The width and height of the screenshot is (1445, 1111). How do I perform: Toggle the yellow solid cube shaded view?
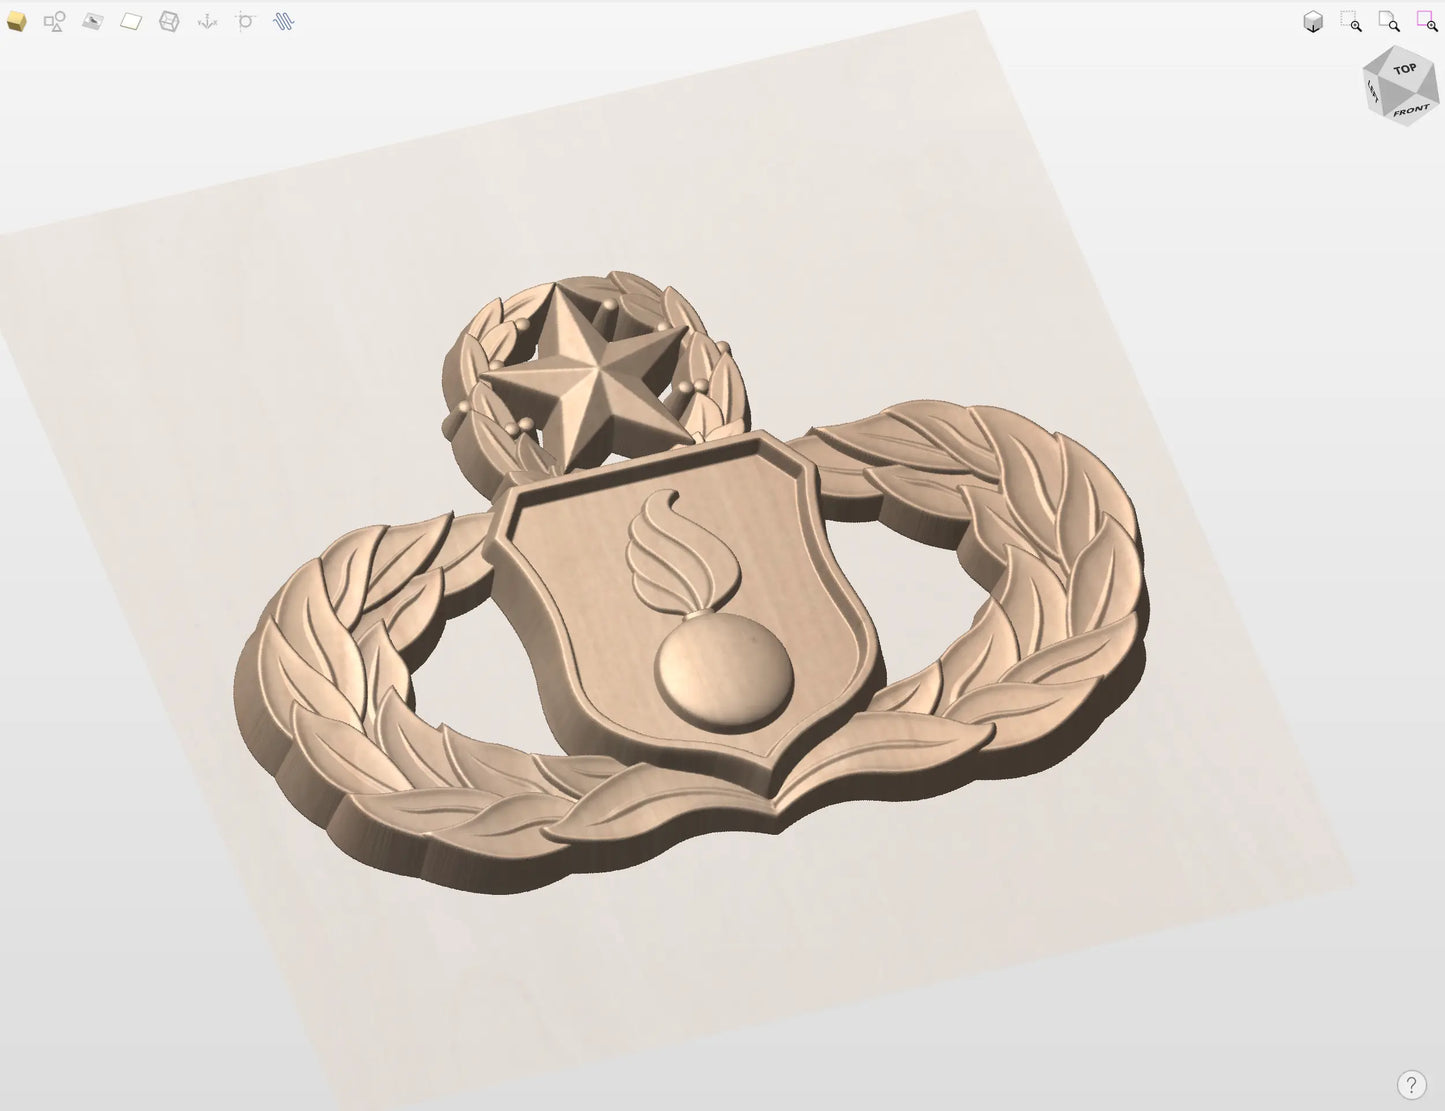click(16, 21)
